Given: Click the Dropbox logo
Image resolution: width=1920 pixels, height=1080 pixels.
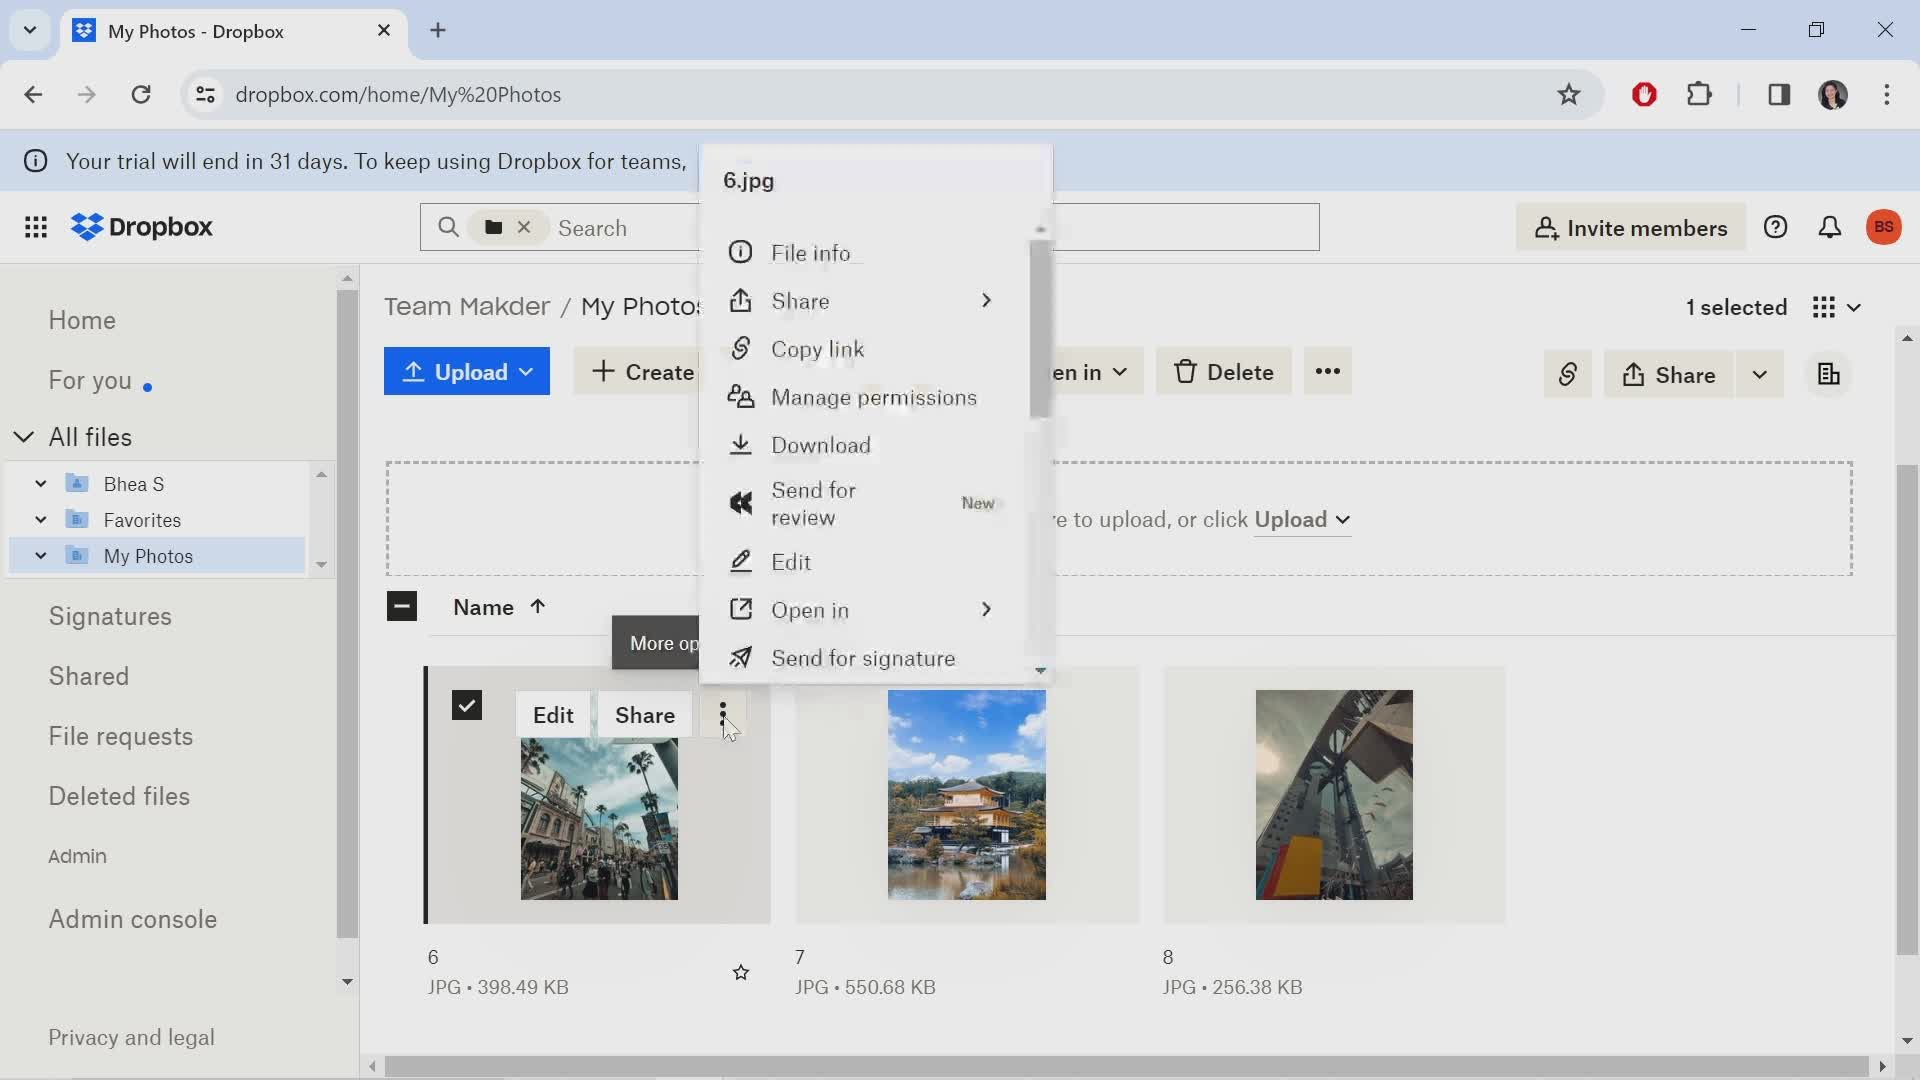Looking at the screenshot, I should click(x=142, y=228).
